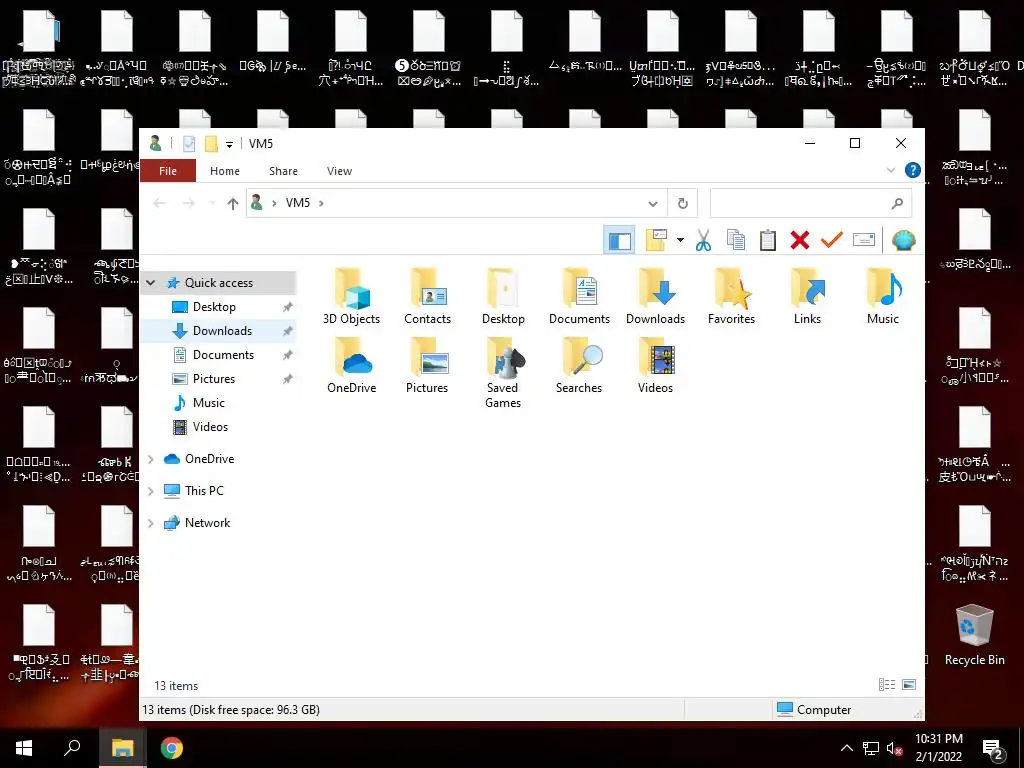Open address bar history dropdown

click(x=652, y=204)
